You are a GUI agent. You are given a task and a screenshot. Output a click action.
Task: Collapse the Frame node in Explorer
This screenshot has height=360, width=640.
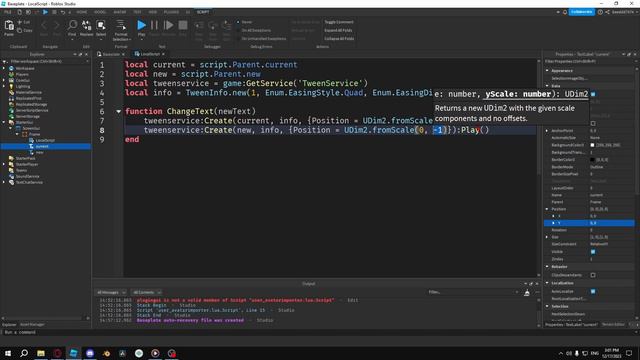(x=17, y=134)
